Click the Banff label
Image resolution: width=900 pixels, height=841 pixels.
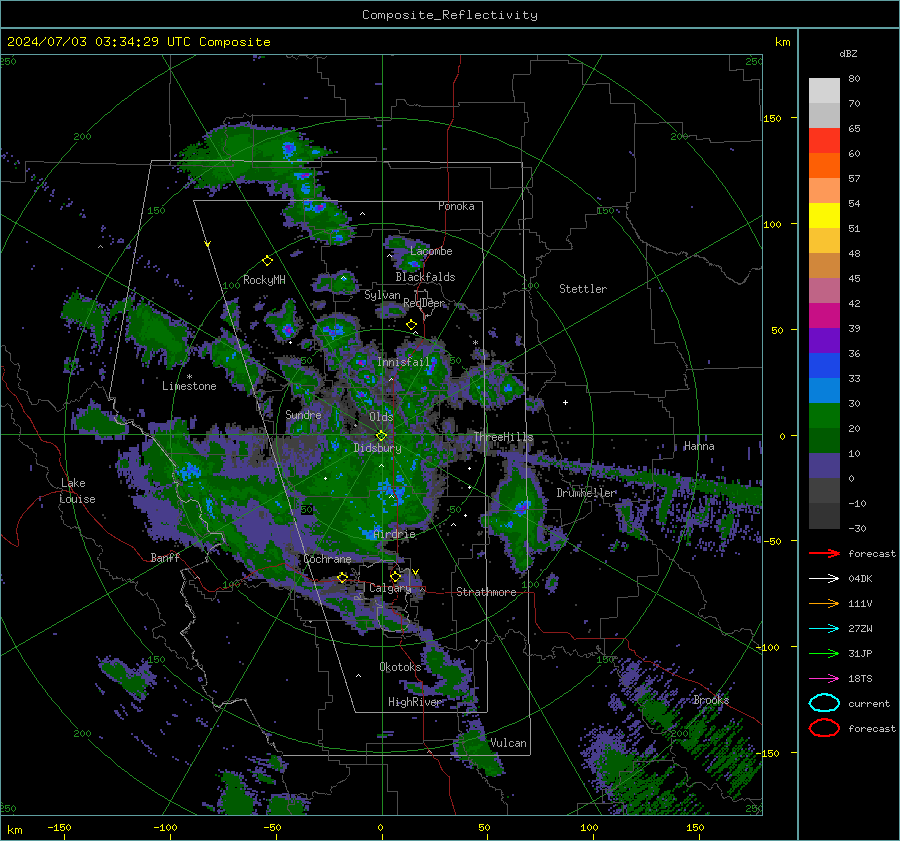pyautogui.click(x=165, y=558)
